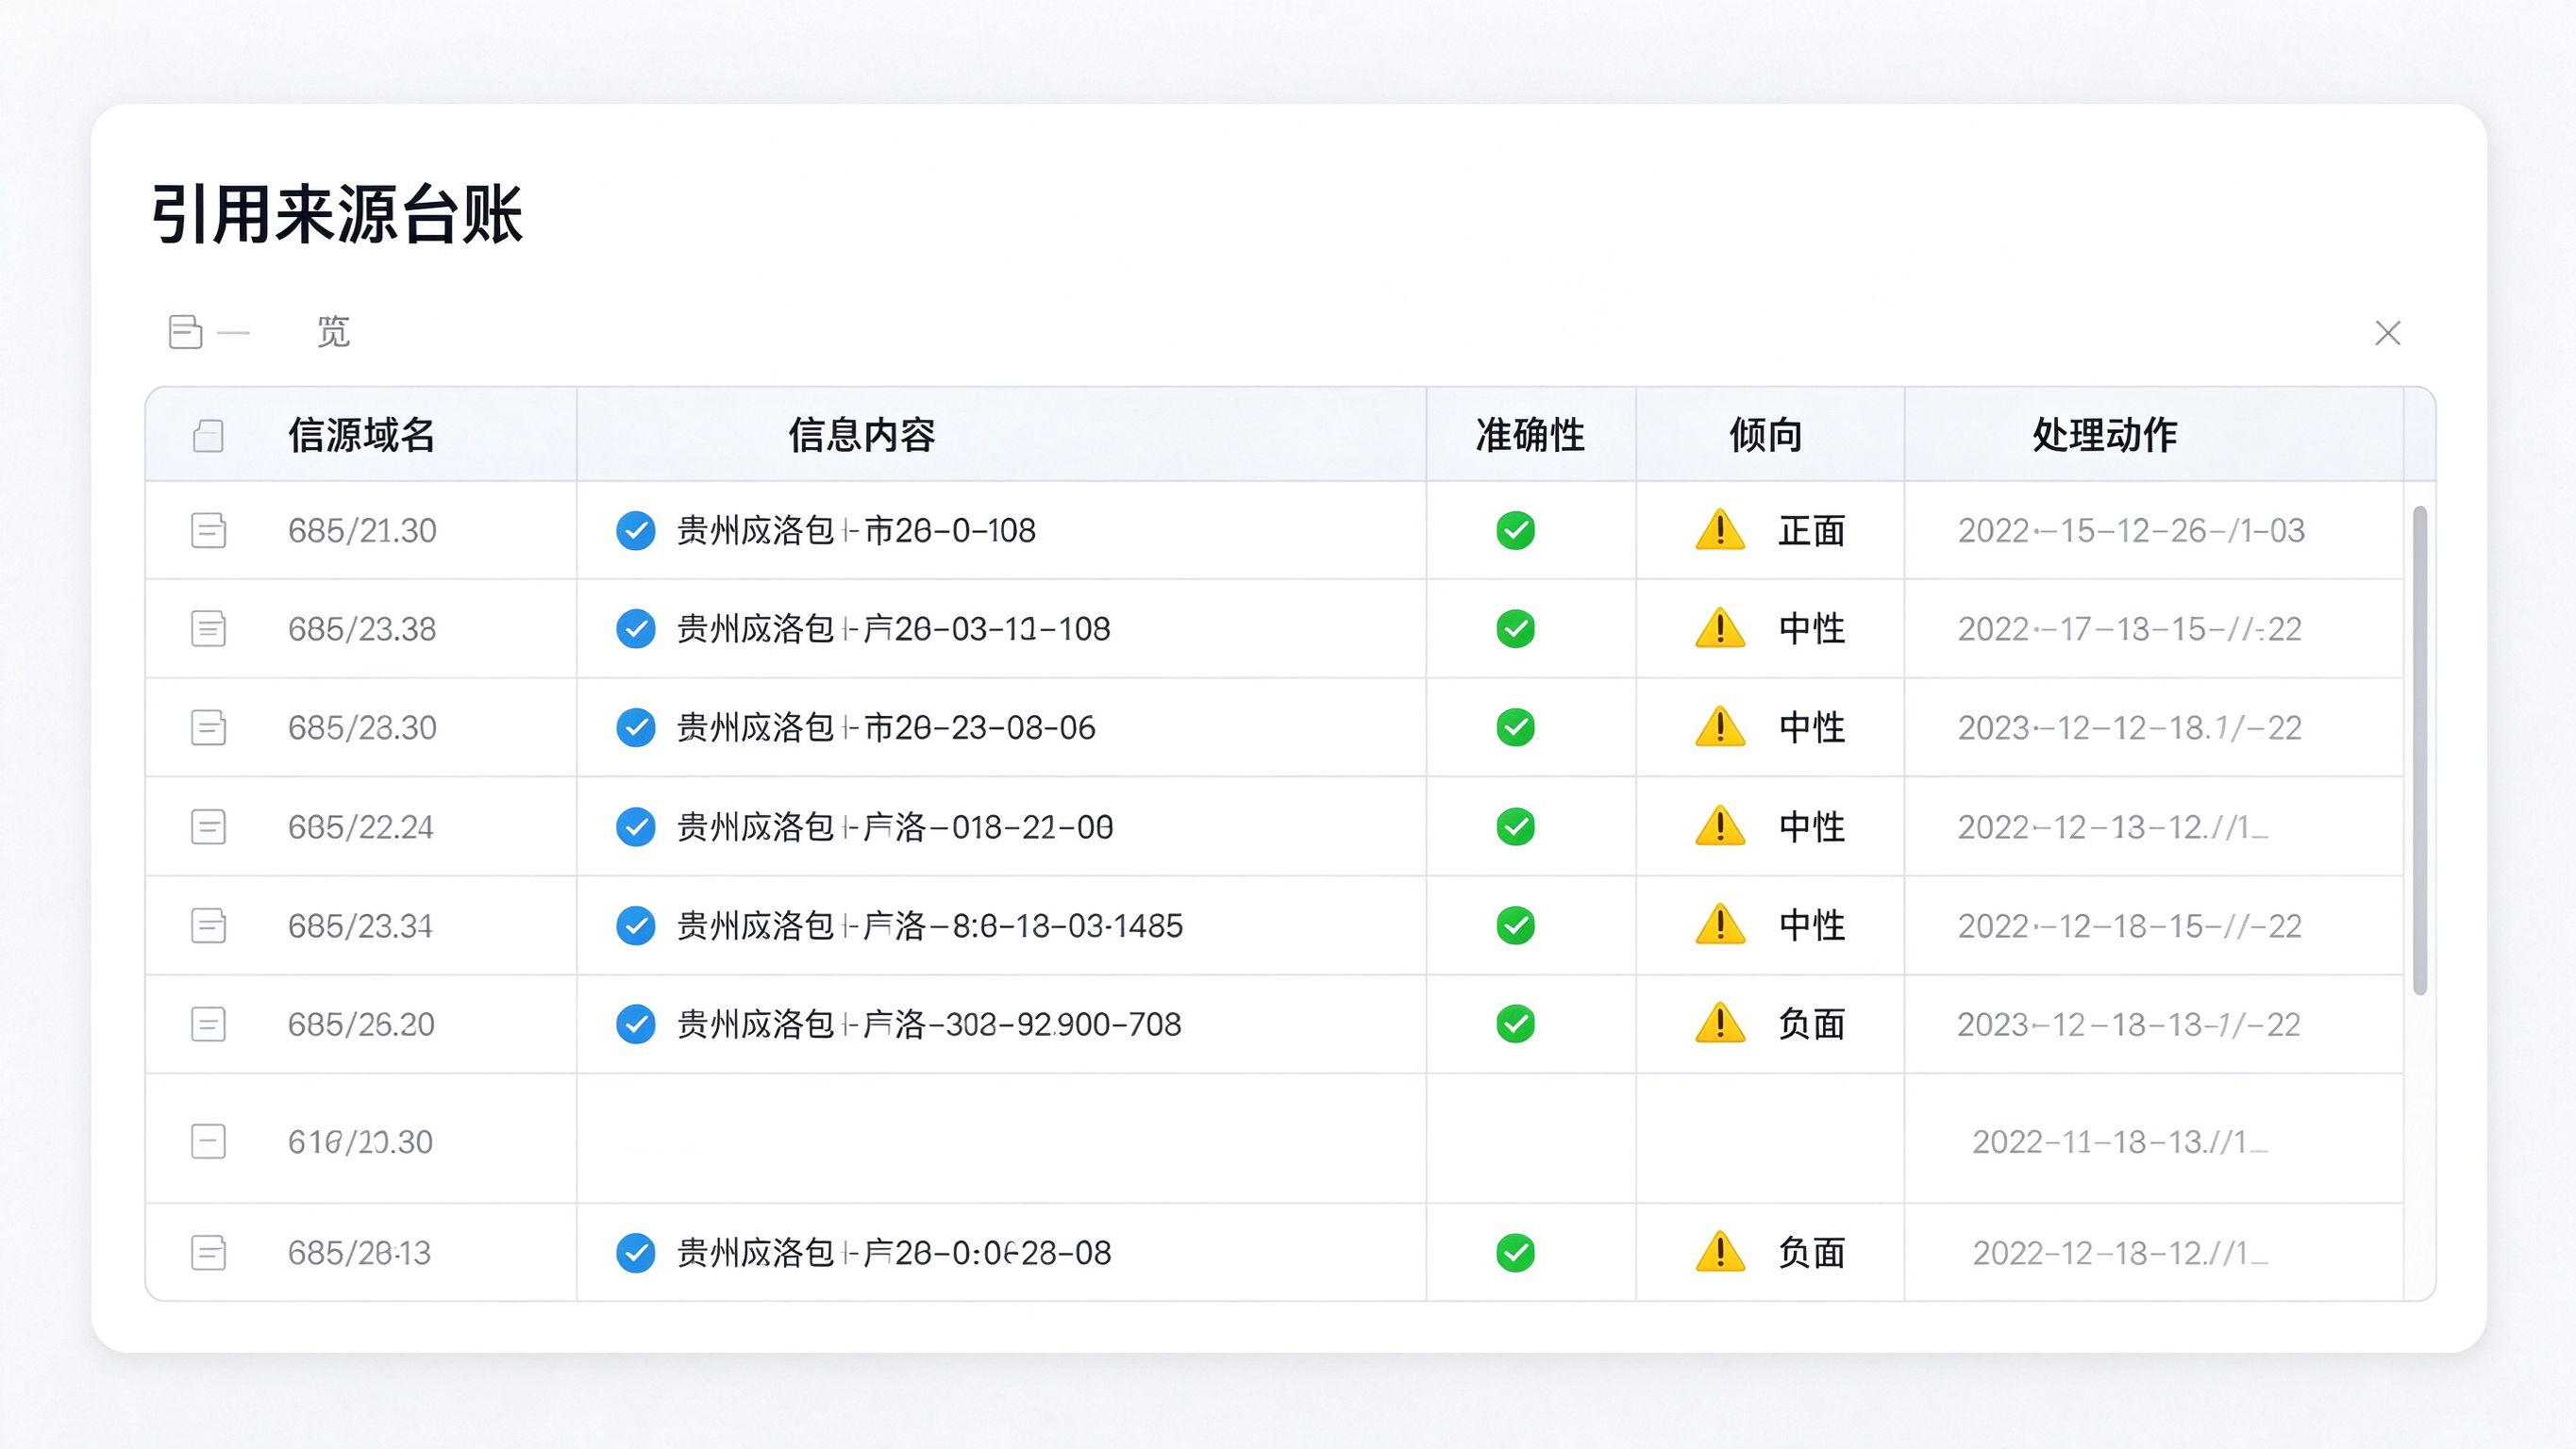Click warning triangle in 685/26.20 row
Viewport: 2576px width, 1449px height.
tap(1720, 1024)
